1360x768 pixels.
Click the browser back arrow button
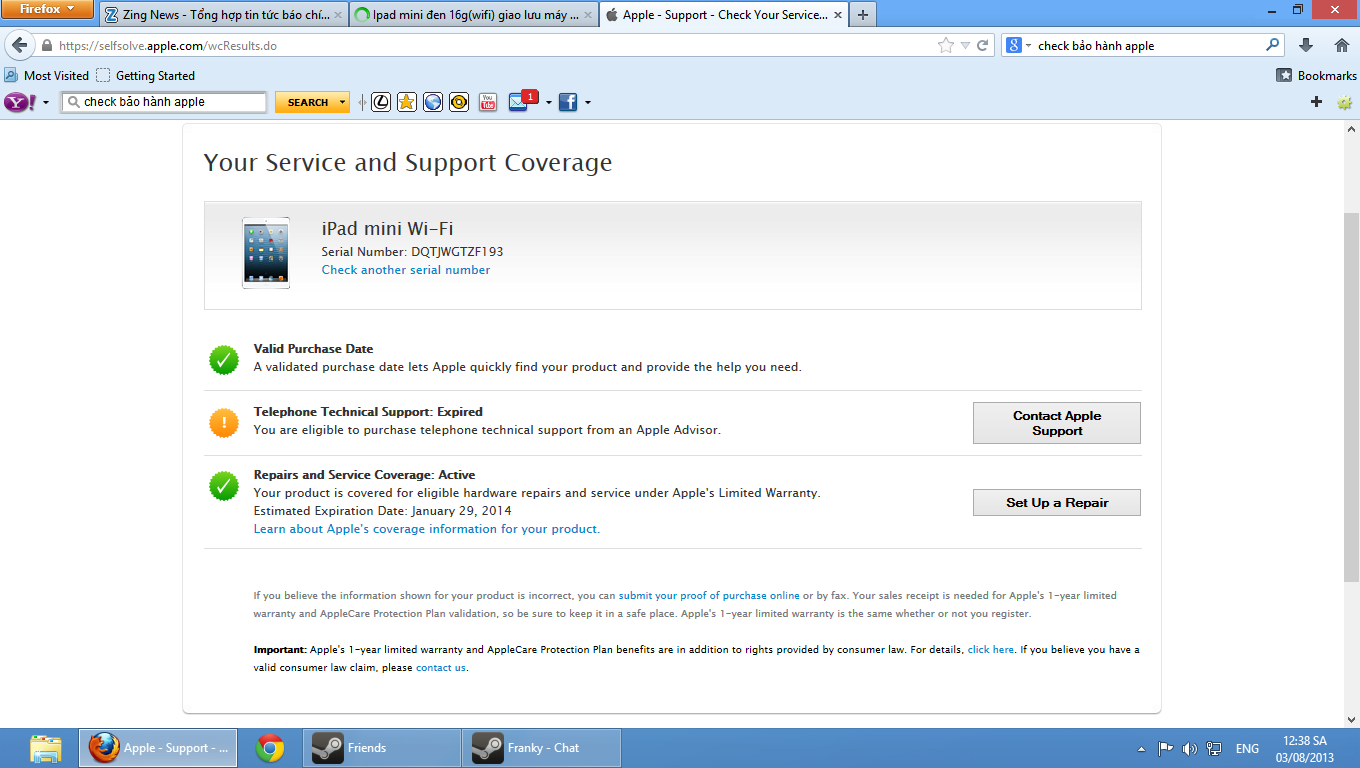tap(19, 46)
